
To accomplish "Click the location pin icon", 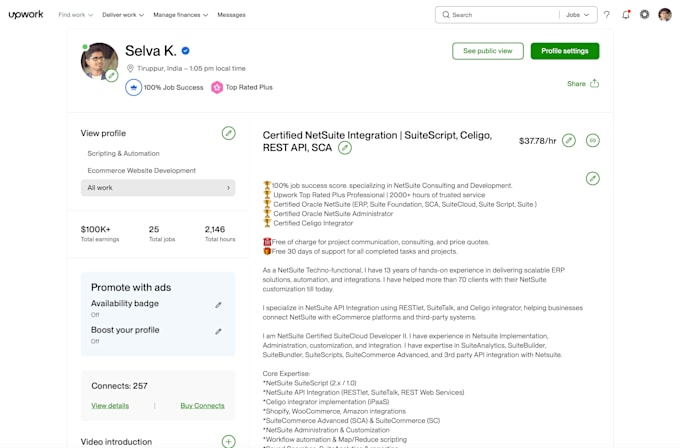I will 130,69.
